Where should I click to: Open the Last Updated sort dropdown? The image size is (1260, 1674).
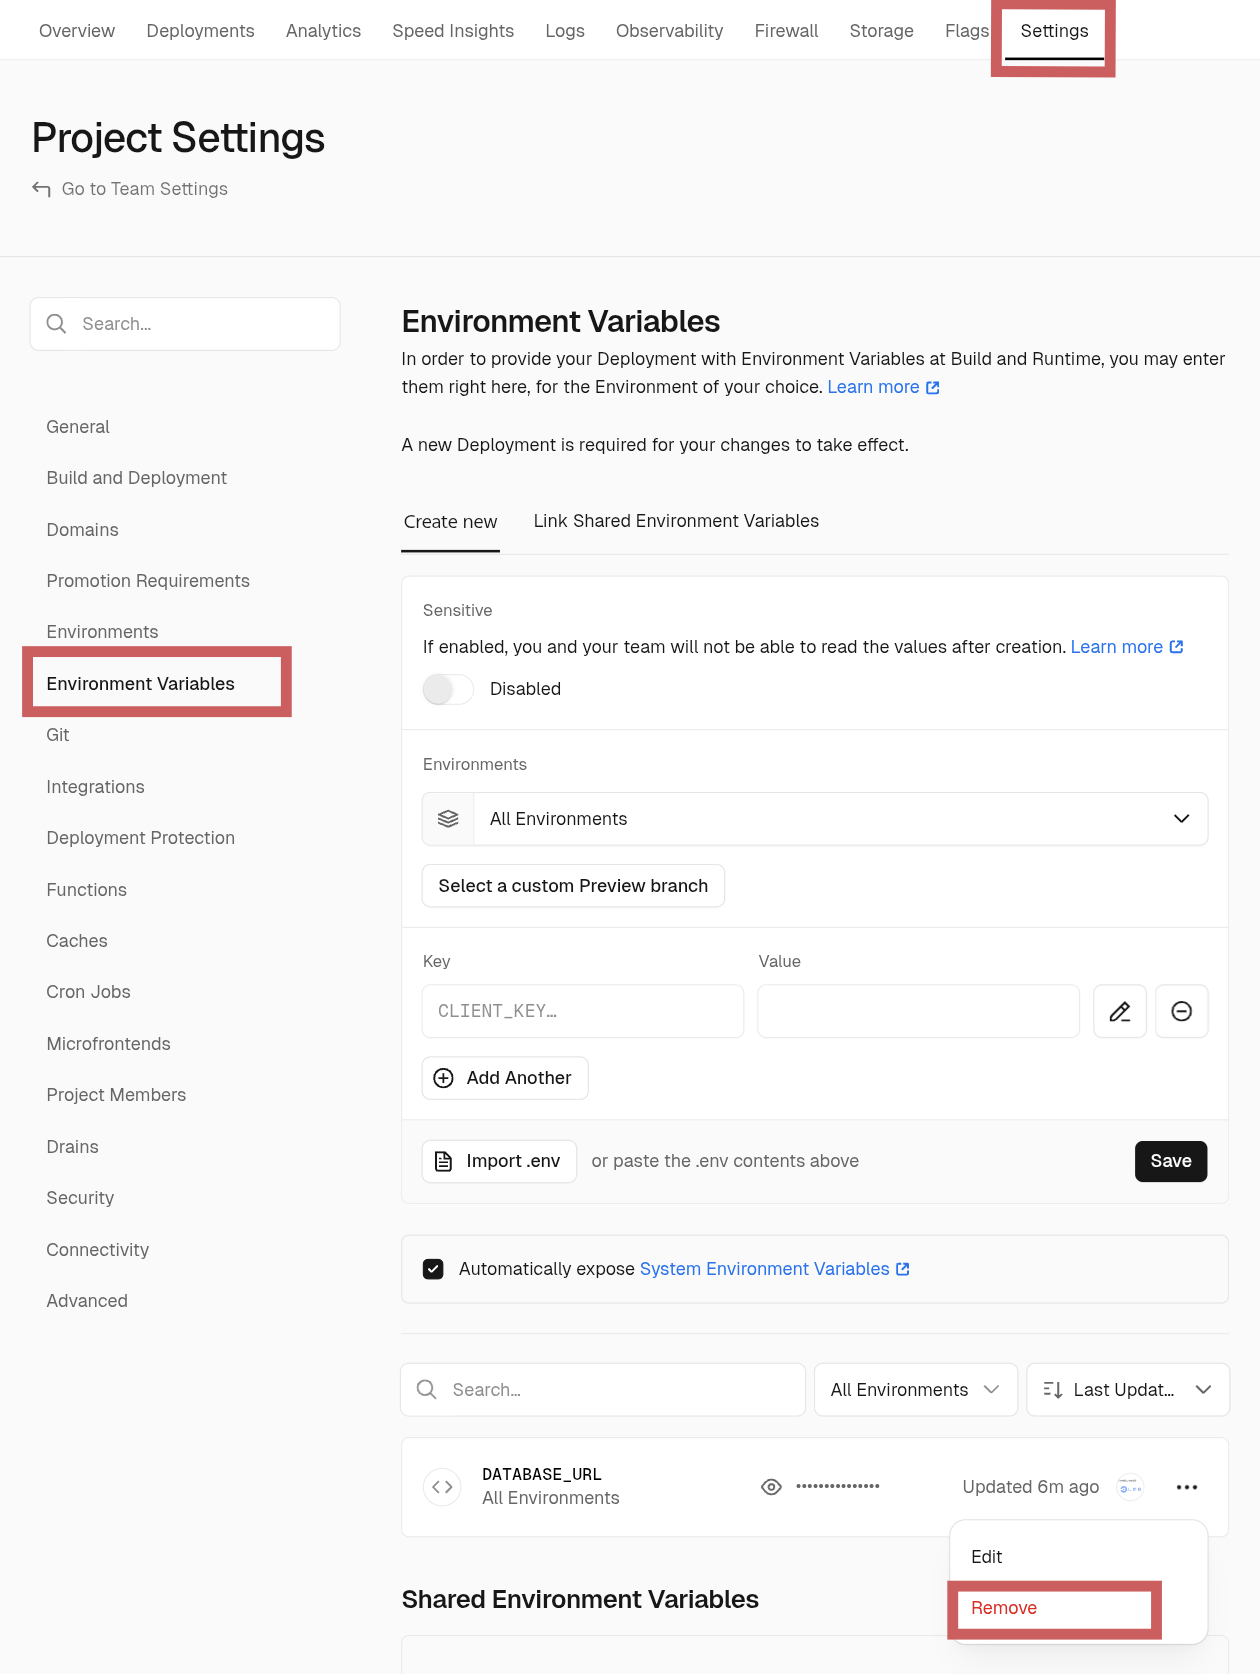pyautogui.click(x=1127, y=1390)
